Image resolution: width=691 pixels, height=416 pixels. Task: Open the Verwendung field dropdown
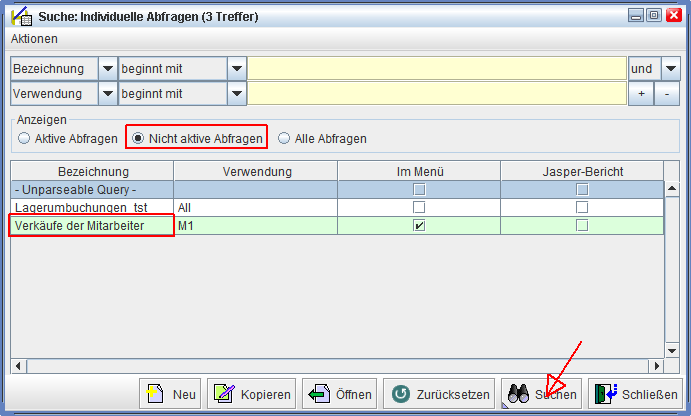107,93
